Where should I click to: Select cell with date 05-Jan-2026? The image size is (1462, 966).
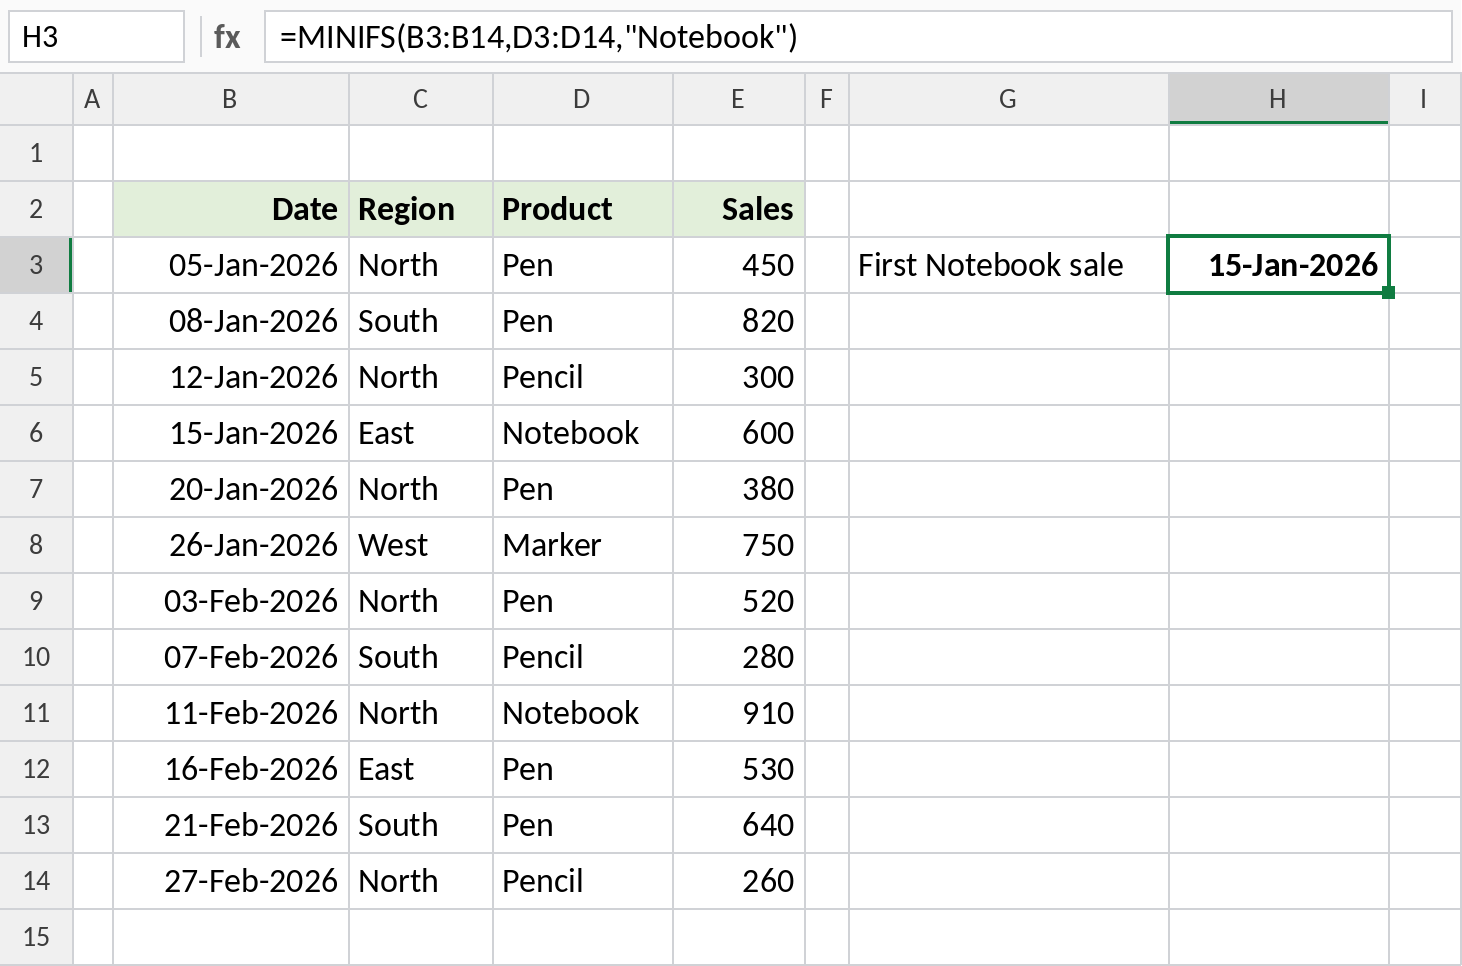click(x=231, y=265)
